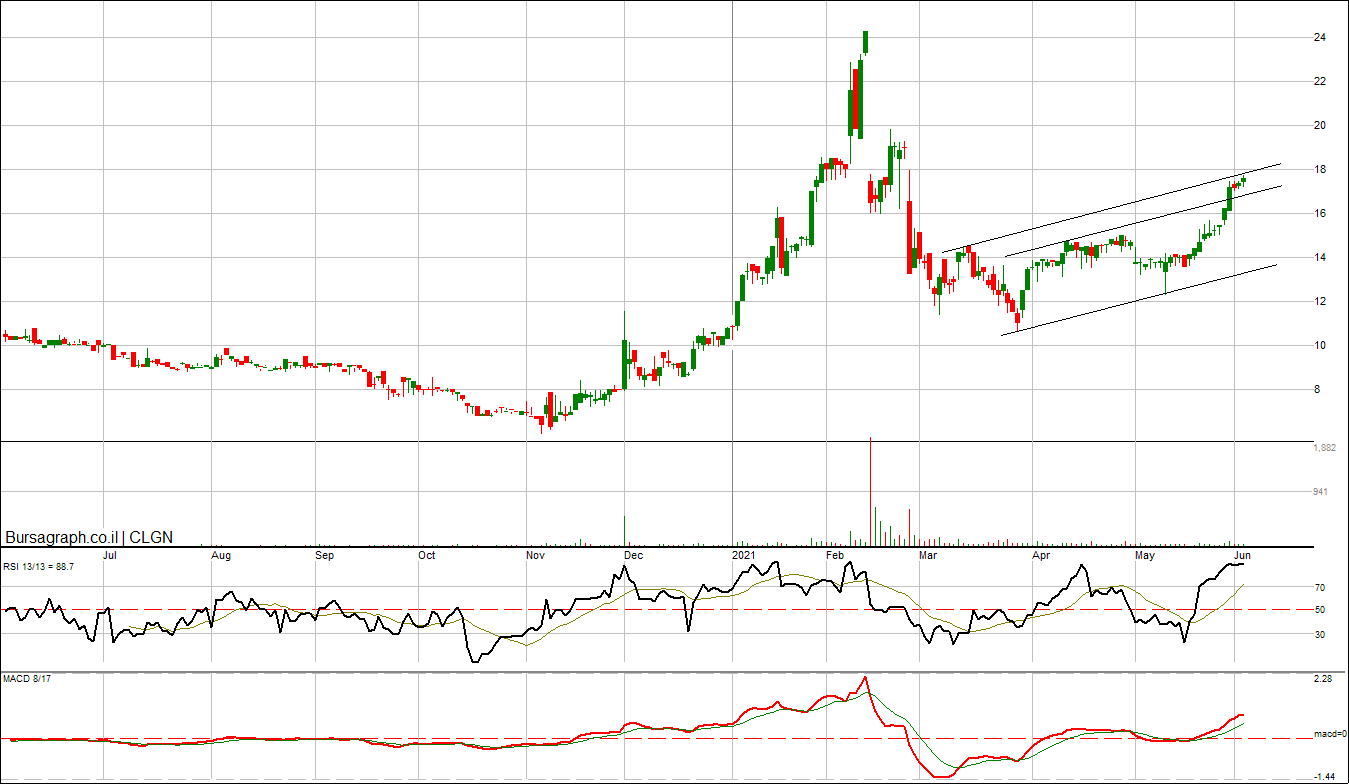1349x784 pixels.
Task: Click the peak green candle near 24
Action: [x=865, y=42]
